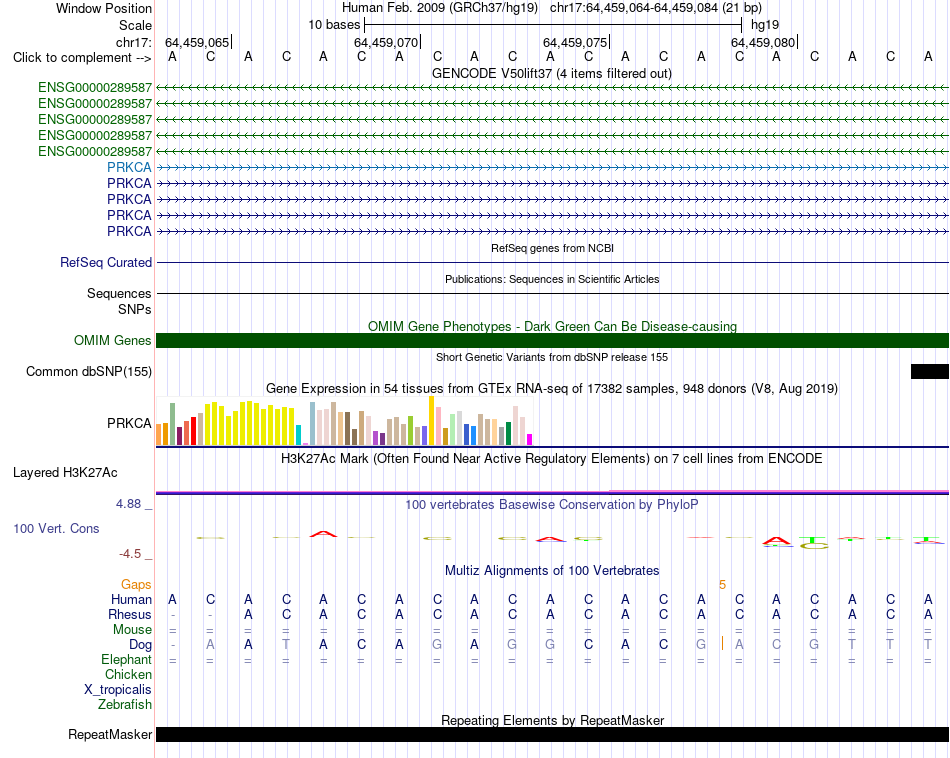Image resolution: width=950 pixels, height=758 pixels.
Task: Click the cyan GTEx expression bar
Action: pyautogui.click(x=298, y=435)
